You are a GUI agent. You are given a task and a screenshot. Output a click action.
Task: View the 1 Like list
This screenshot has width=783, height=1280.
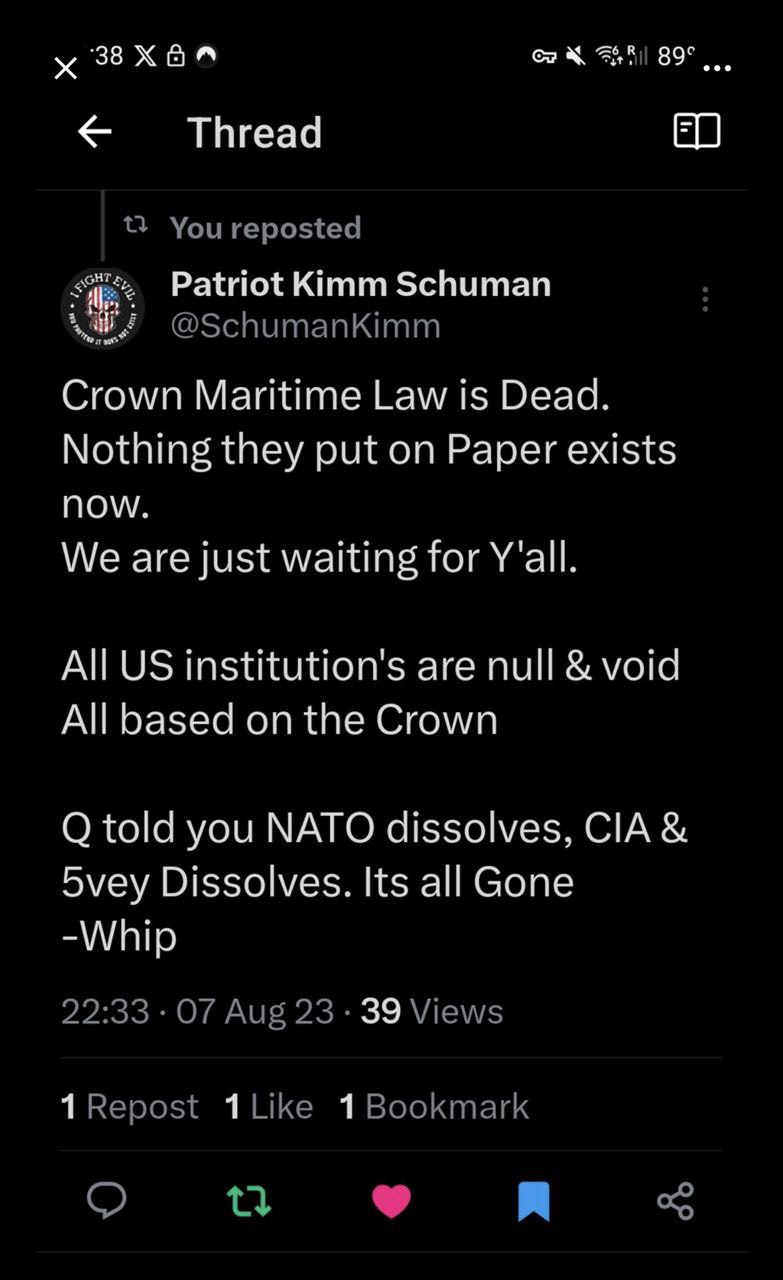269,1106
